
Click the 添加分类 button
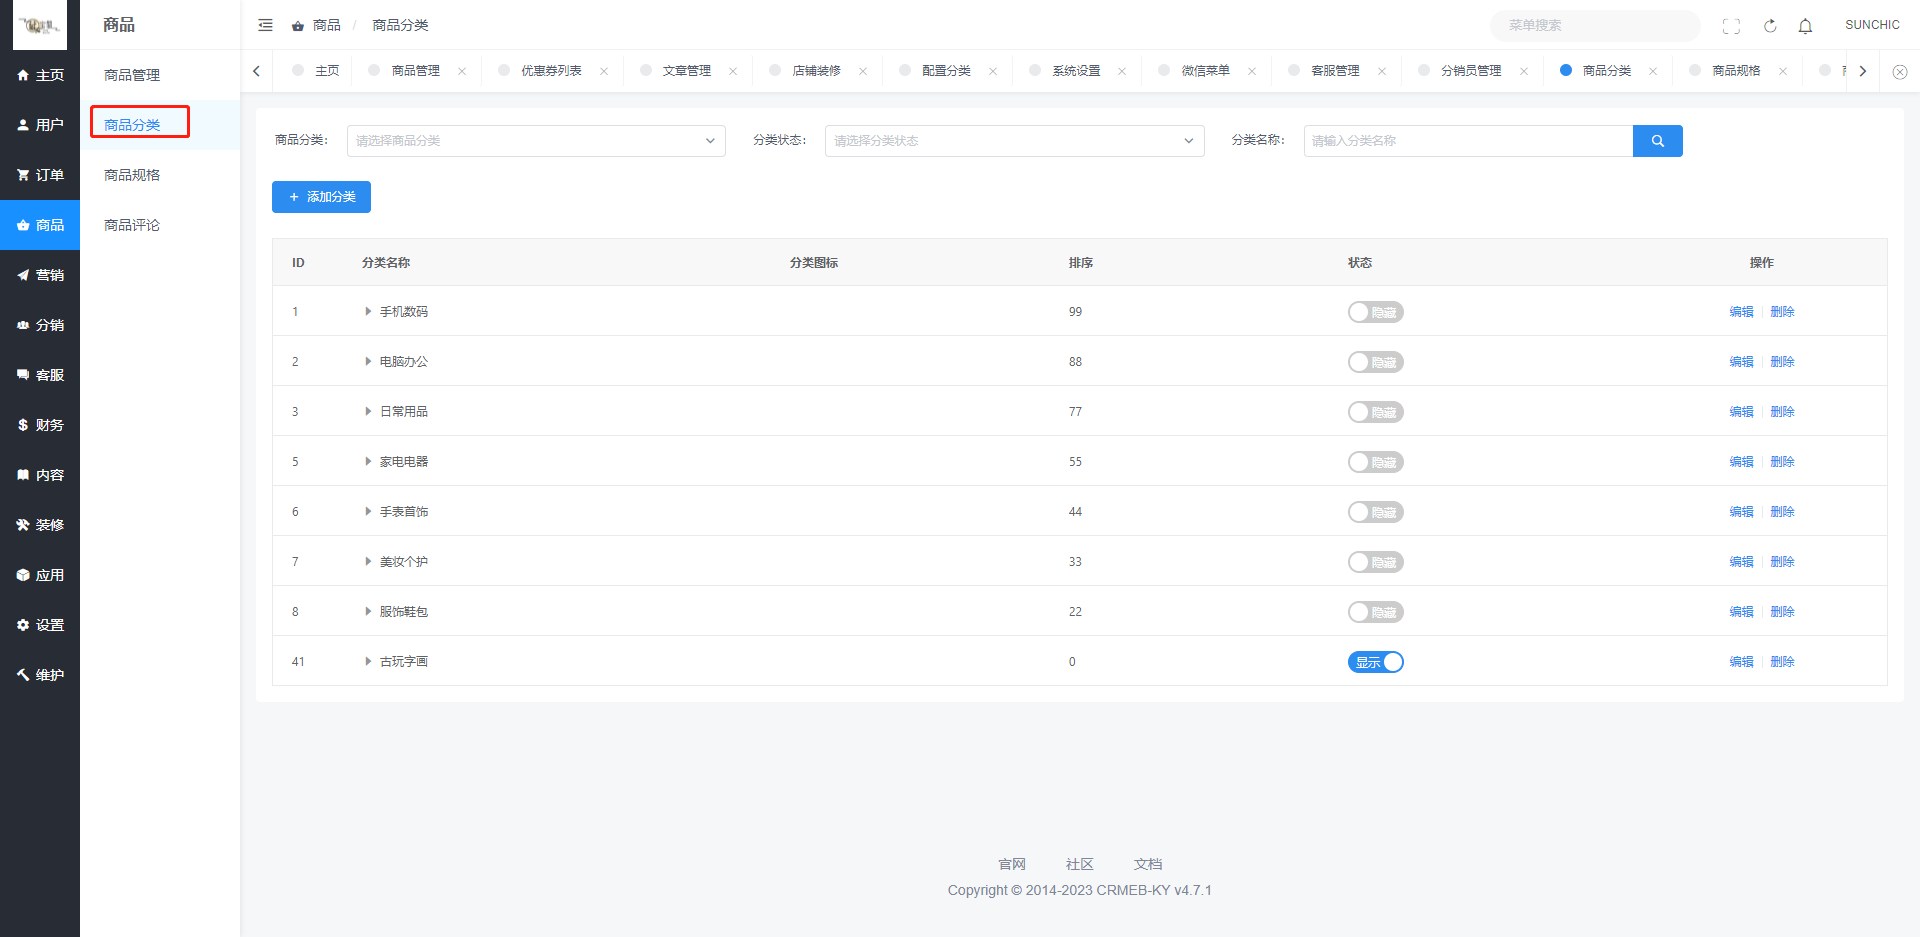click(321, 197)
